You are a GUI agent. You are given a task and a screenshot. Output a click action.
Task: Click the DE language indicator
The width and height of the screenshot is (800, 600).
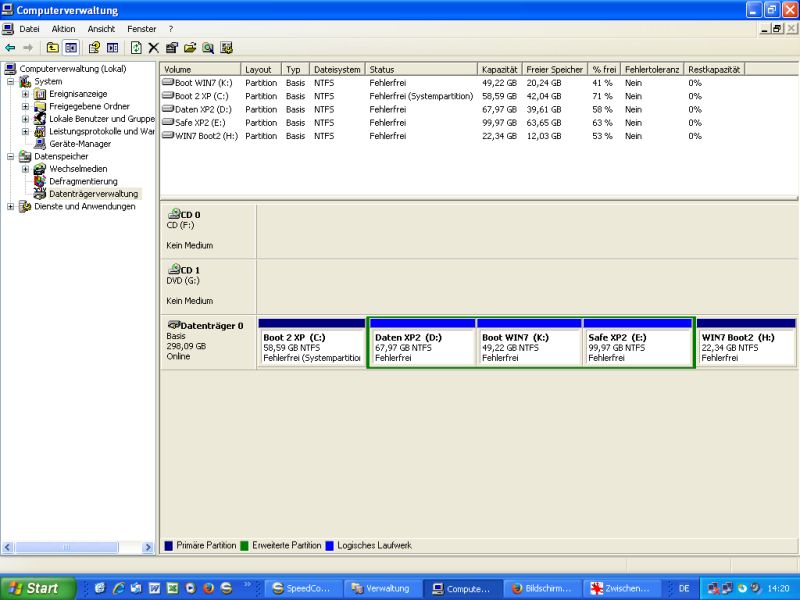click(684, 588)
